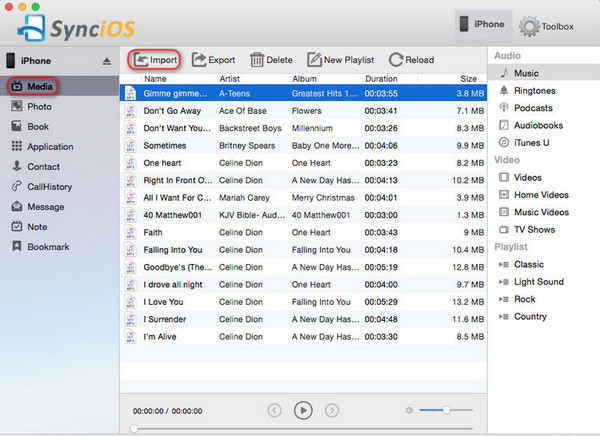Viewport: 600px width, 436px height.
Task: Open the Toolbox tab
Action: click(546, 26)
